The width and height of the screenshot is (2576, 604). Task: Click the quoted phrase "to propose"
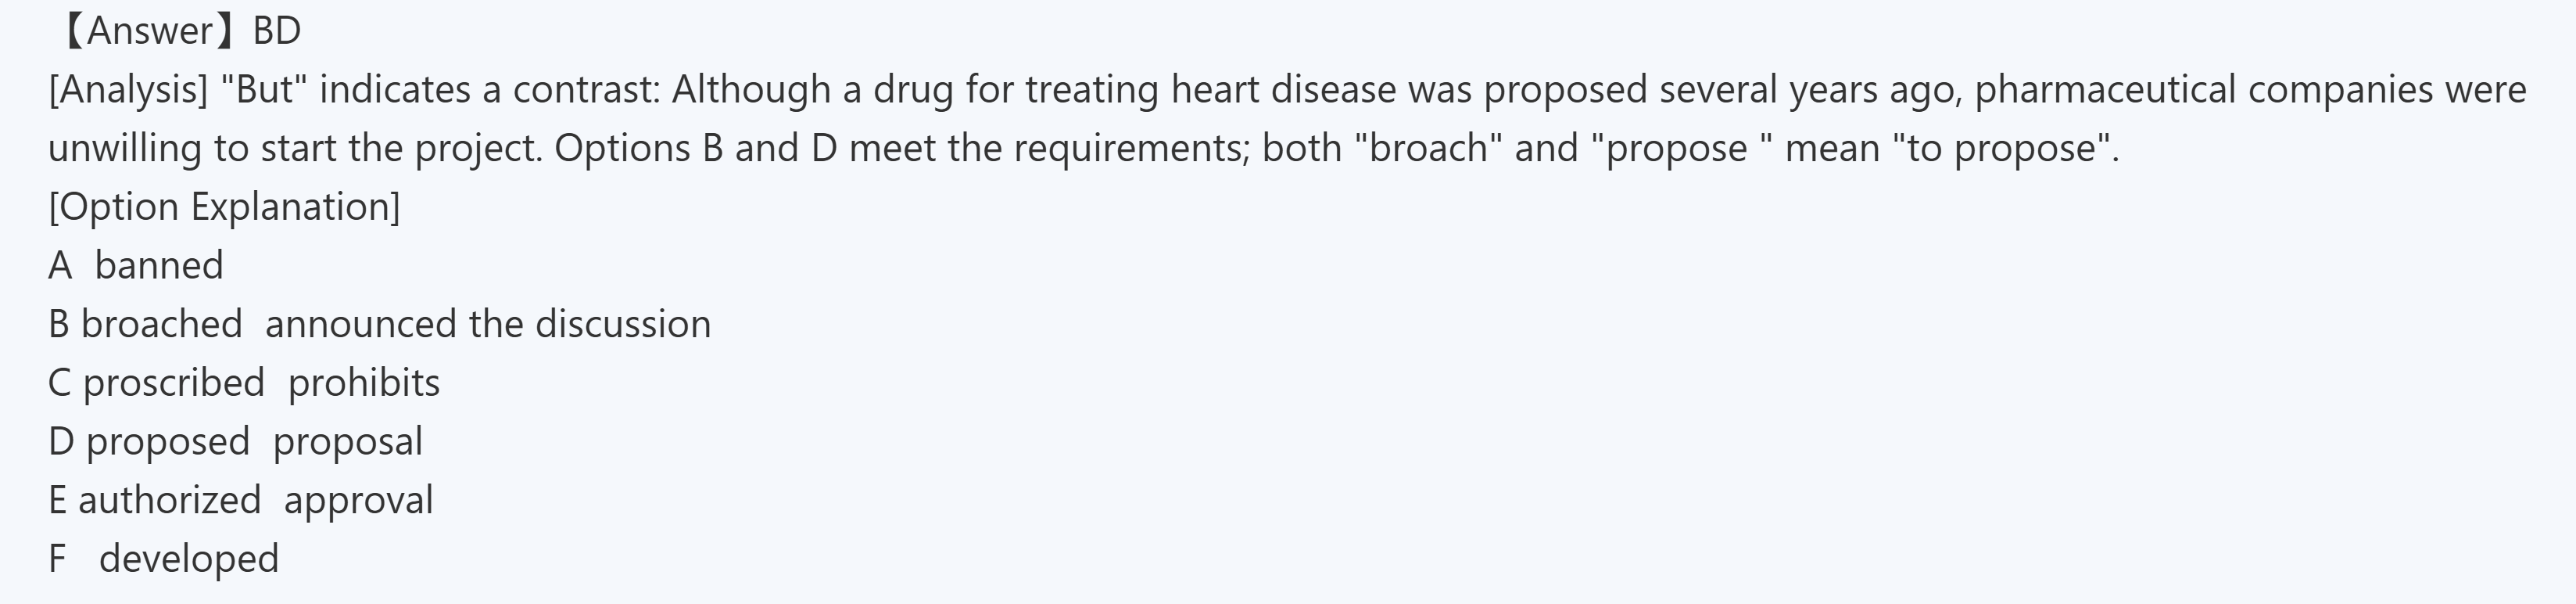(2003, 149)
